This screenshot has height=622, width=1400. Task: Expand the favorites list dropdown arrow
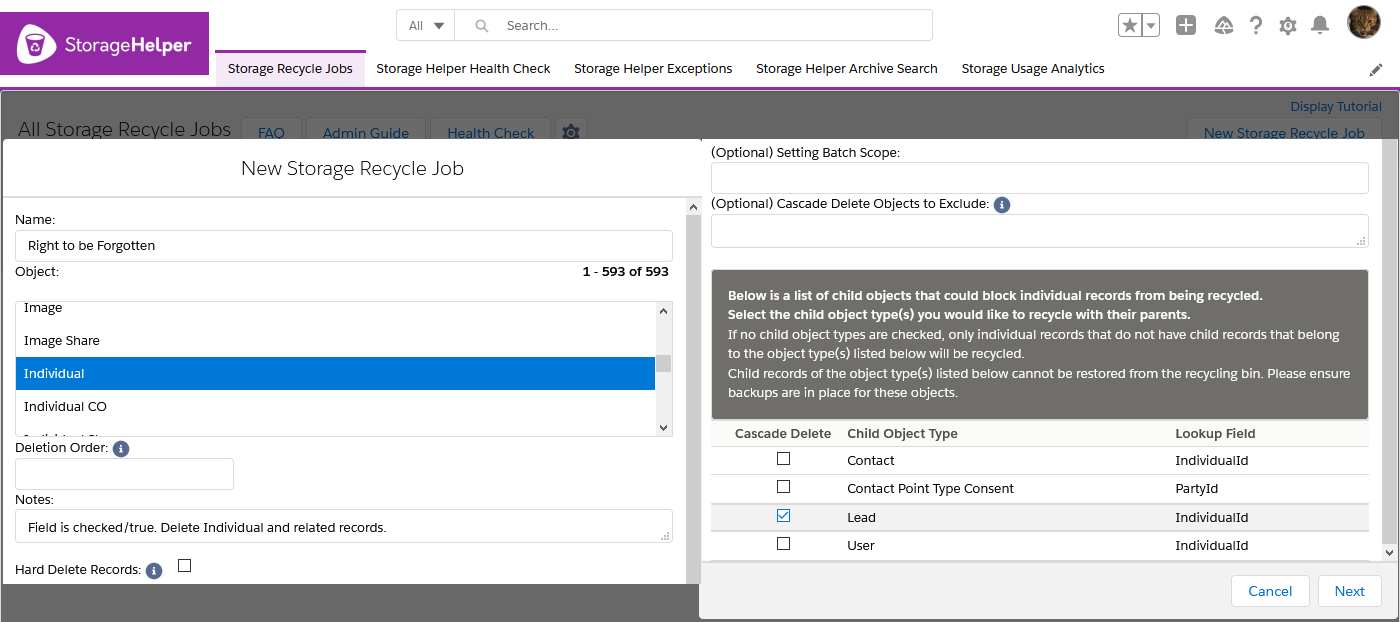click(x=1151, y=26)
